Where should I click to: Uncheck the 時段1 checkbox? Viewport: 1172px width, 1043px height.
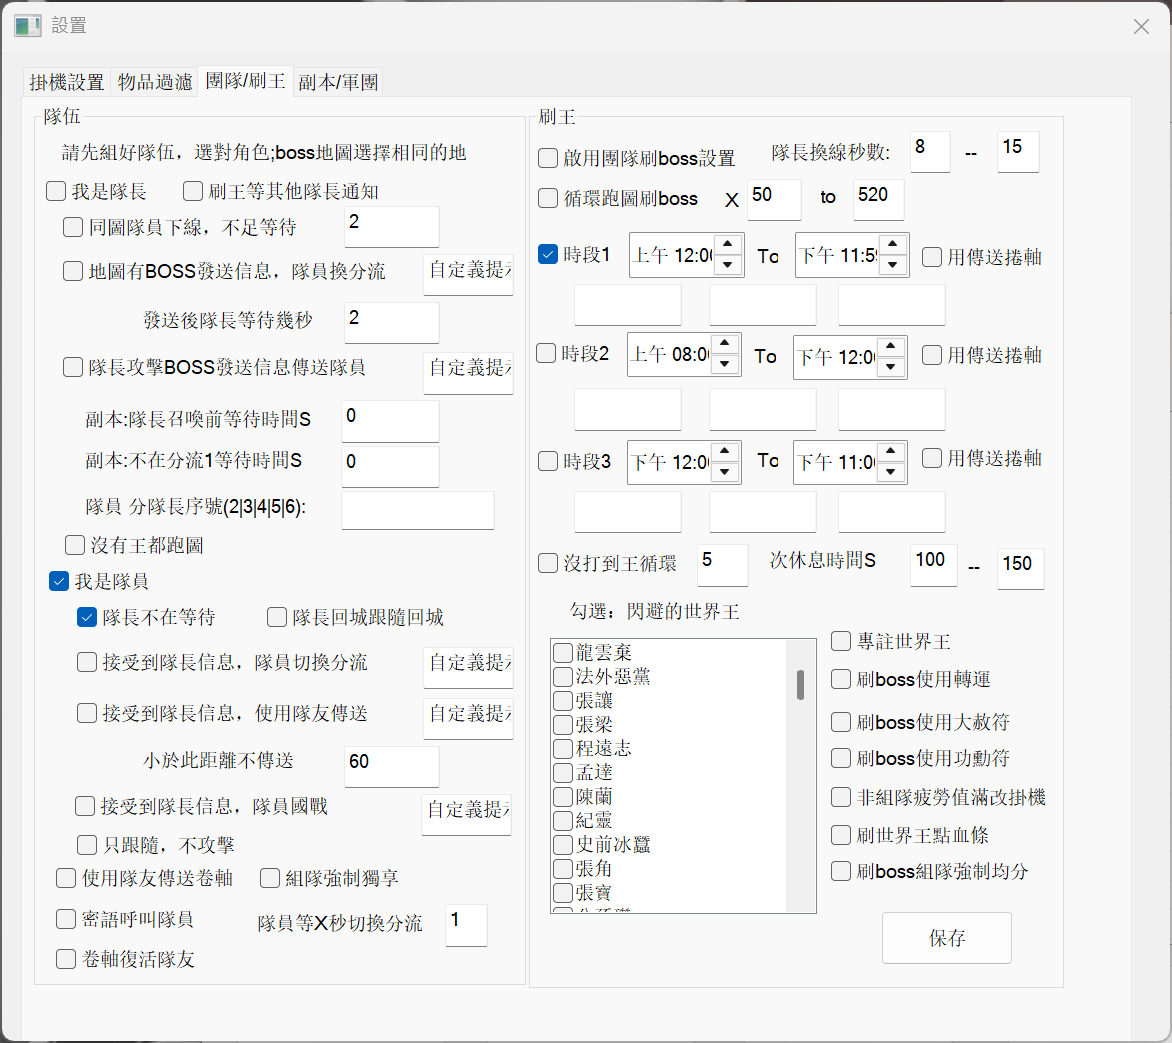click(548, 254)
